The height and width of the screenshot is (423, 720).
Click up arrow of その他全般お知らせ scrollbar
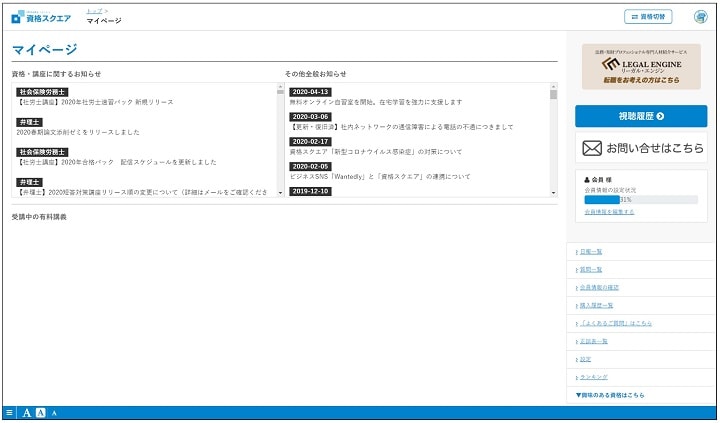click(553, 86)
